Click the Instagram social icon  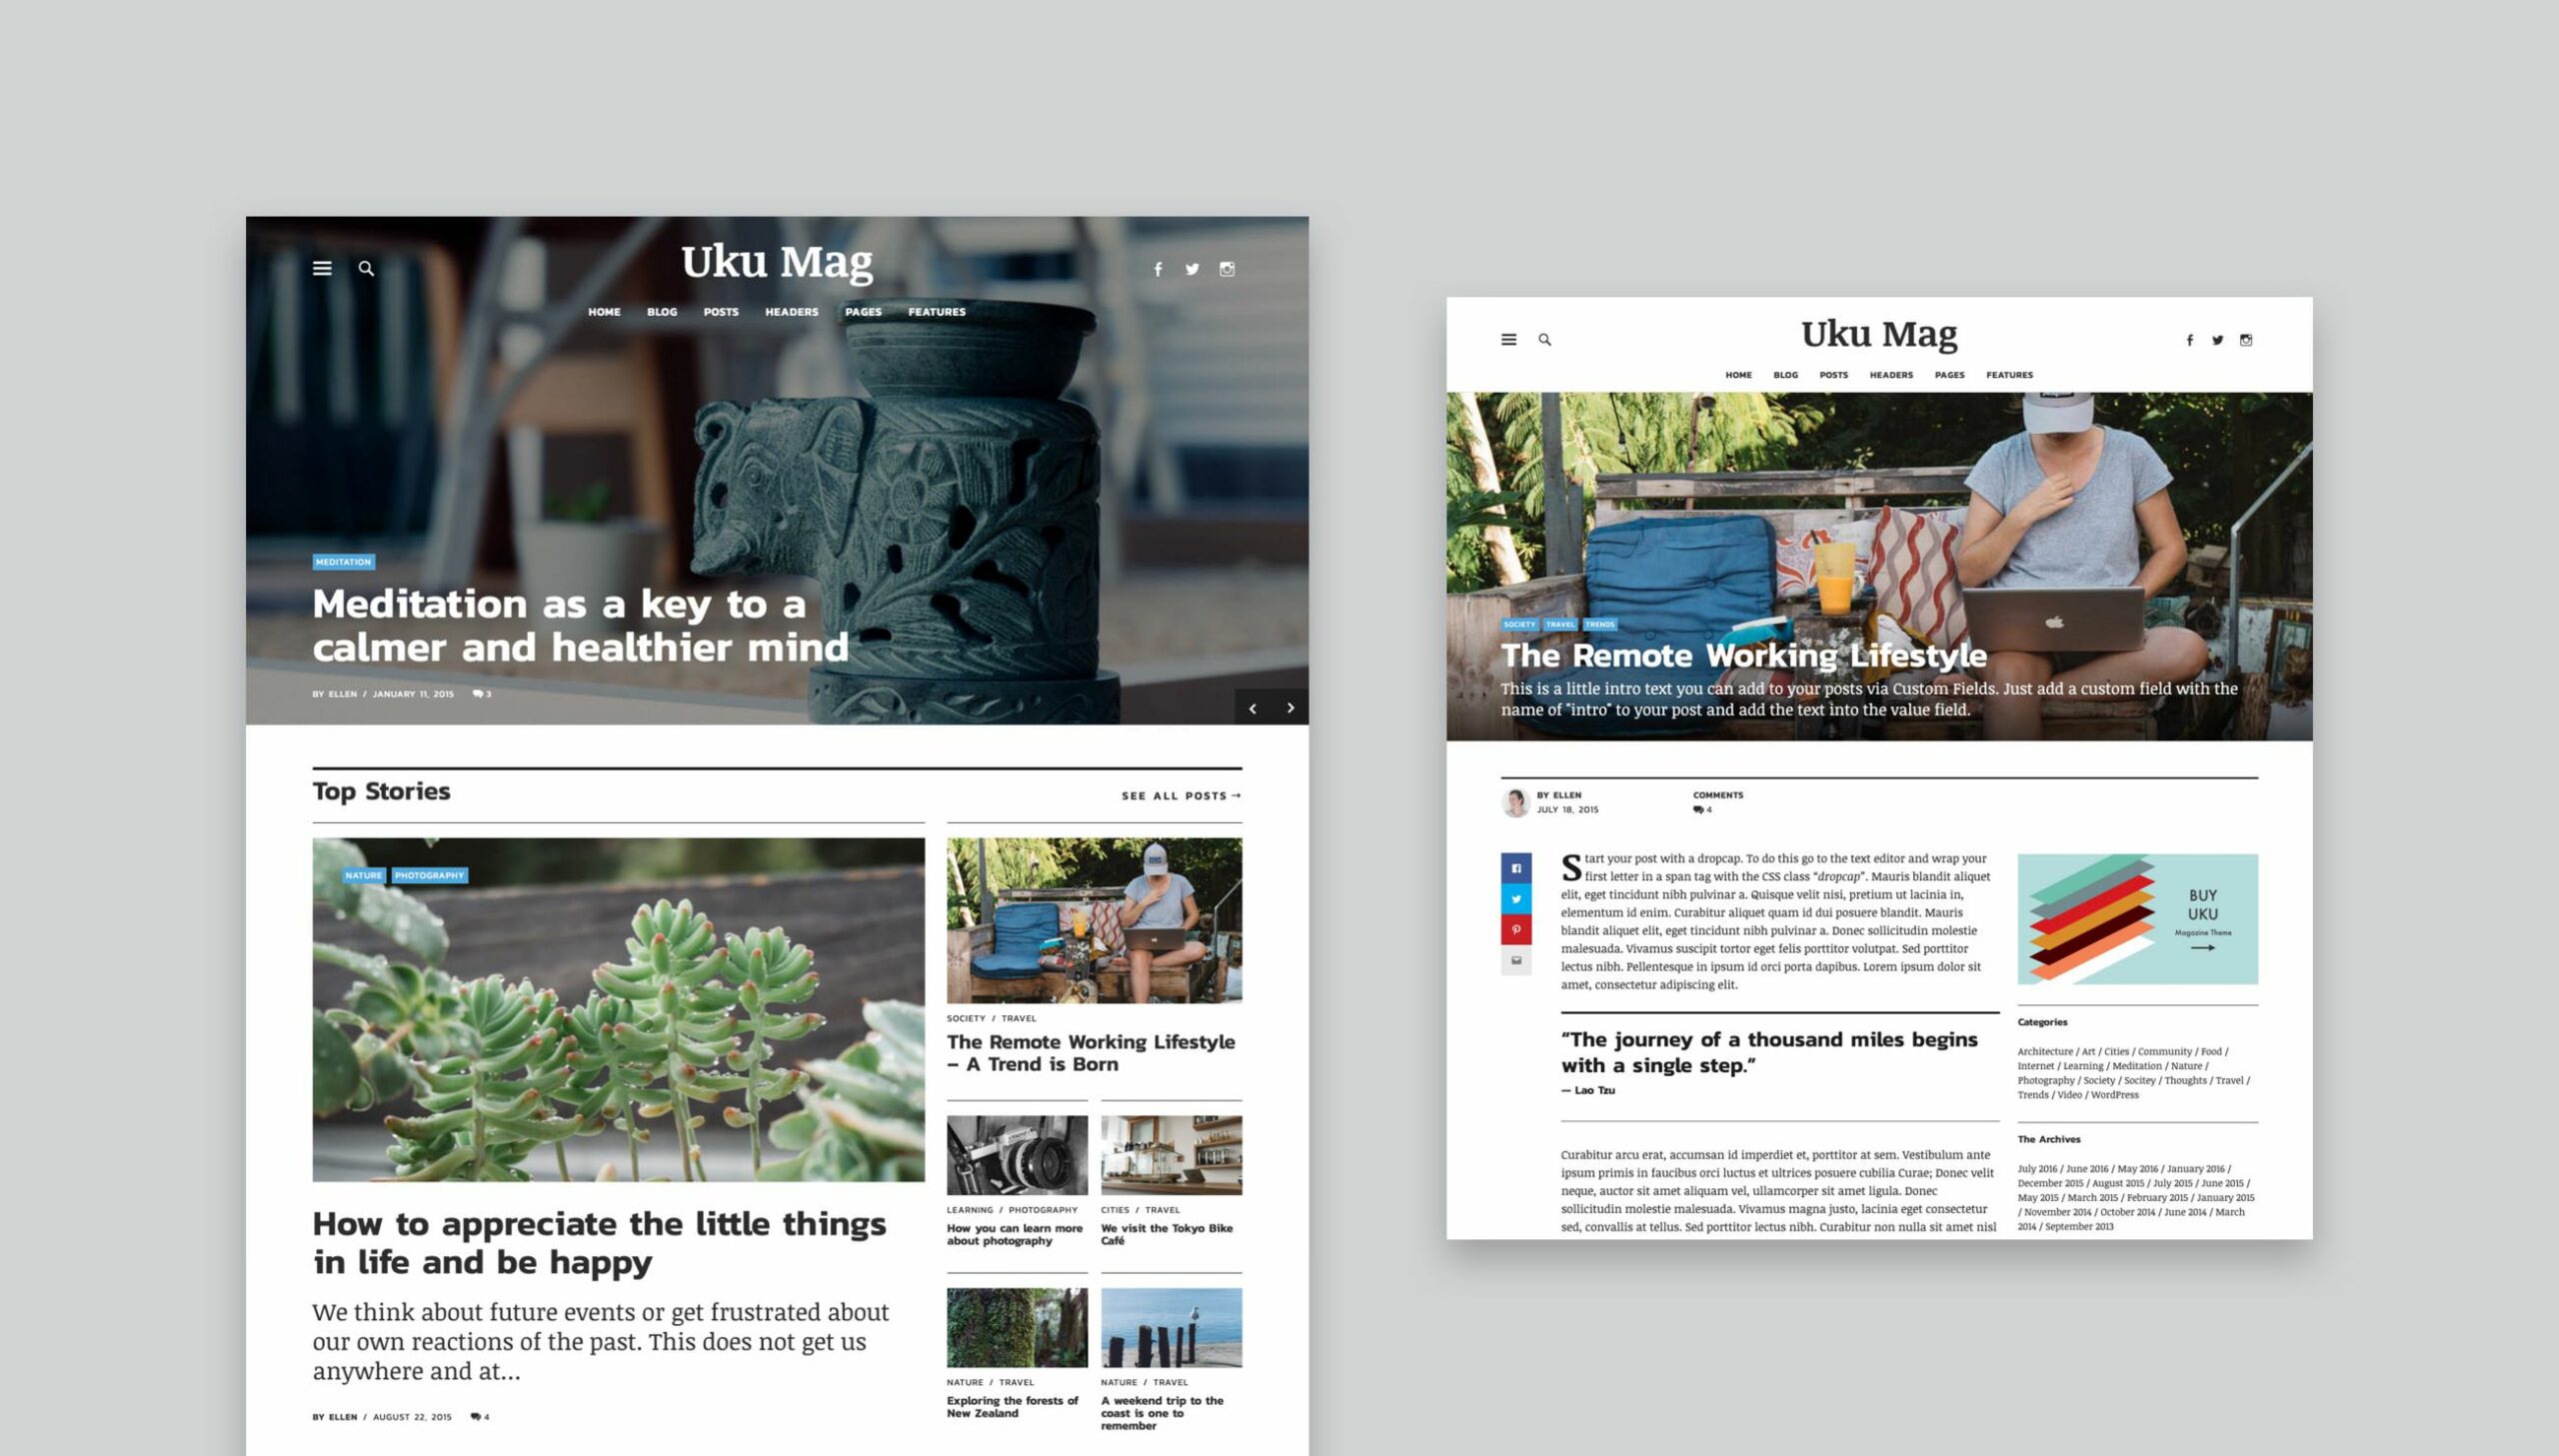coord(1229,269)
